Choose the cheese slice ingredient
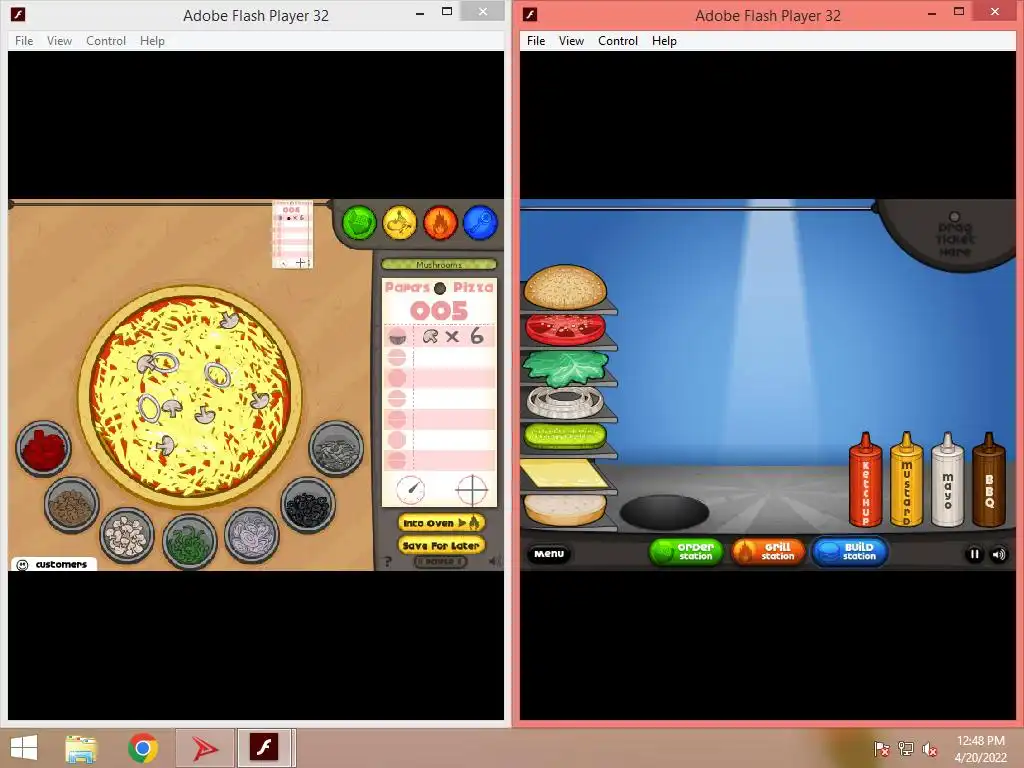This screenshot has width=1024, height=768. tap(563, 473)
